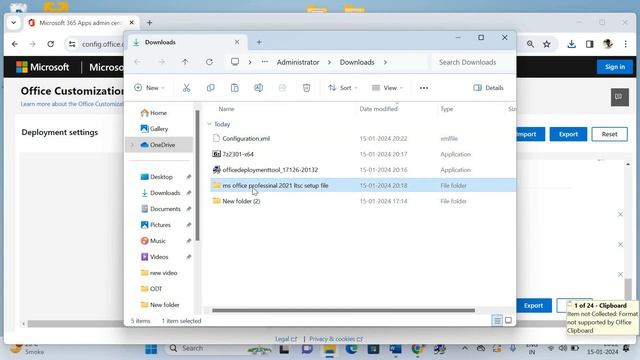
Task: Bookmark page with Chrome star icon
Action: tap(547, 44)
